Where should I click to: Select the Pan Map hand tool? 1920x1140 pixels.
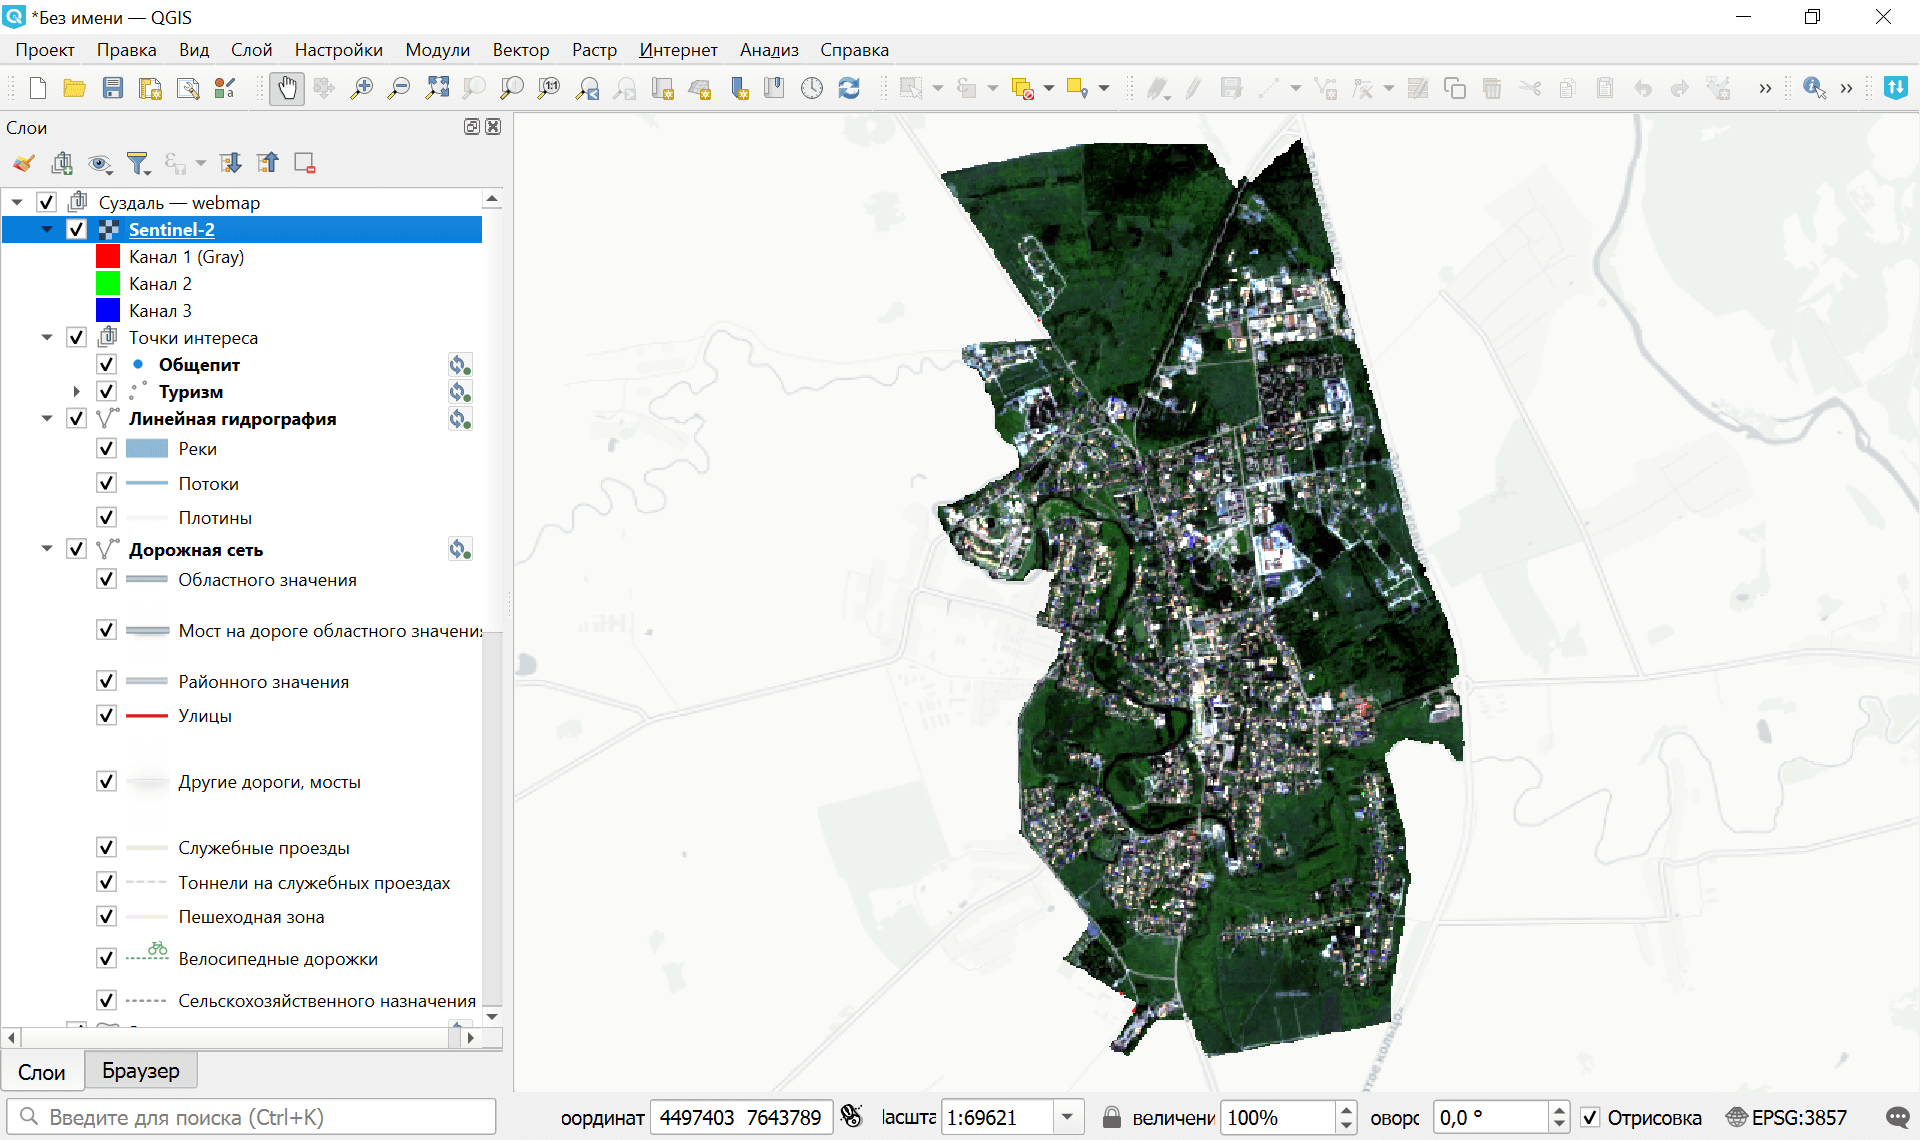[287, 88]
